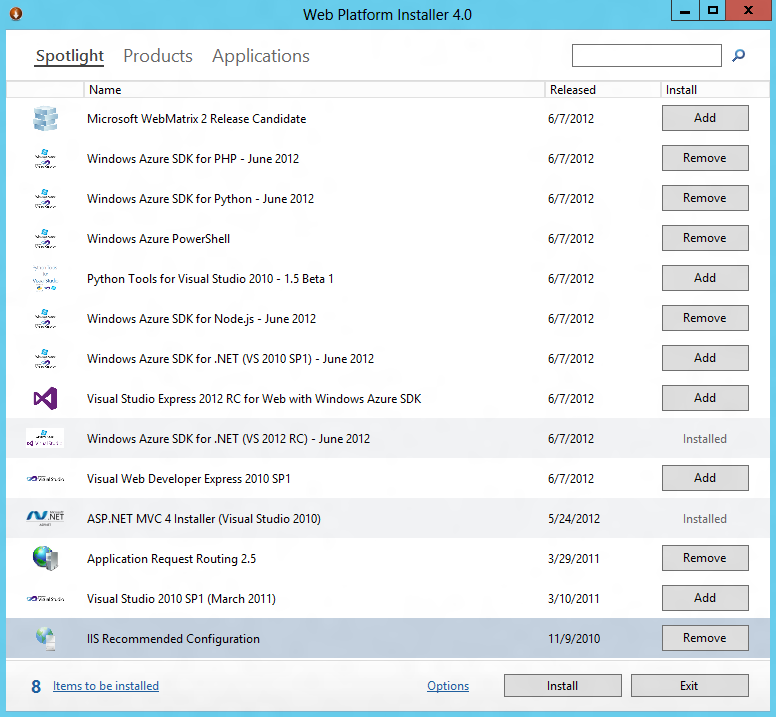
Task: Open the Products tab
Action: point(158,56)
